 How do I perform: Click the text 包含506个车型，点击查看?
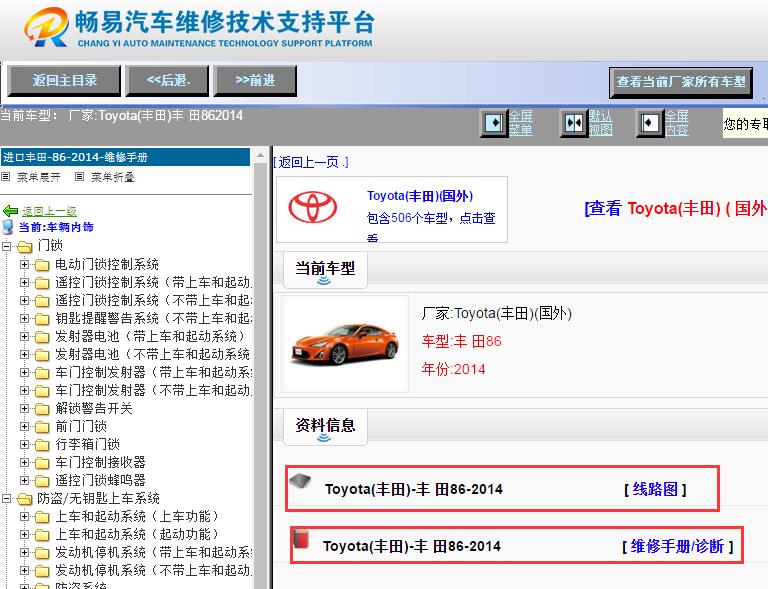point(431,226)
